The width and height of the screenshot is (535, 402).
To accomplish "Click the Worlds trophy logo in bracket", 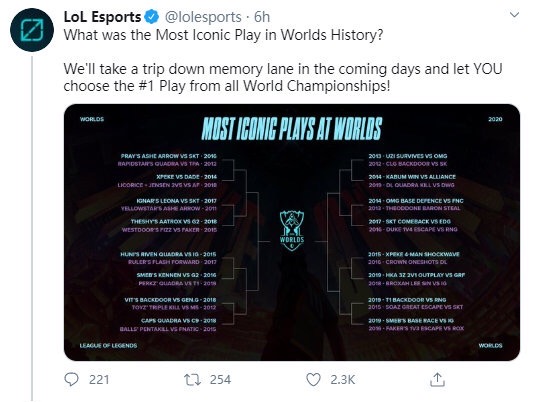I will [x=292, y=231].
